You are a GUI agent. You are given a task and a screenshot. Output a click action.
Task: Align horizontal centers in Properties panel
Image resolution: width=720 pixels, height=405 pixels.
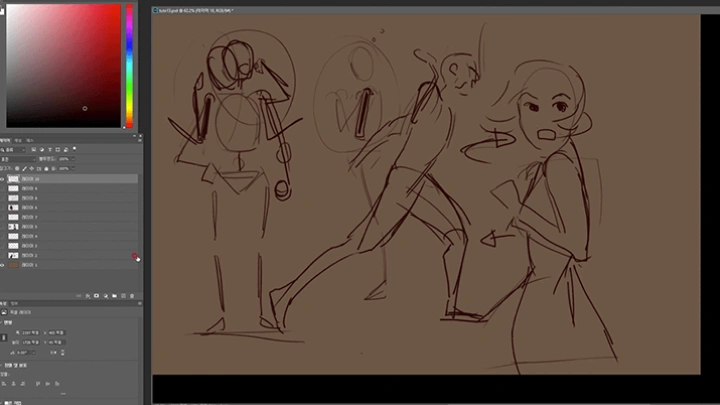tap(13, 383)
